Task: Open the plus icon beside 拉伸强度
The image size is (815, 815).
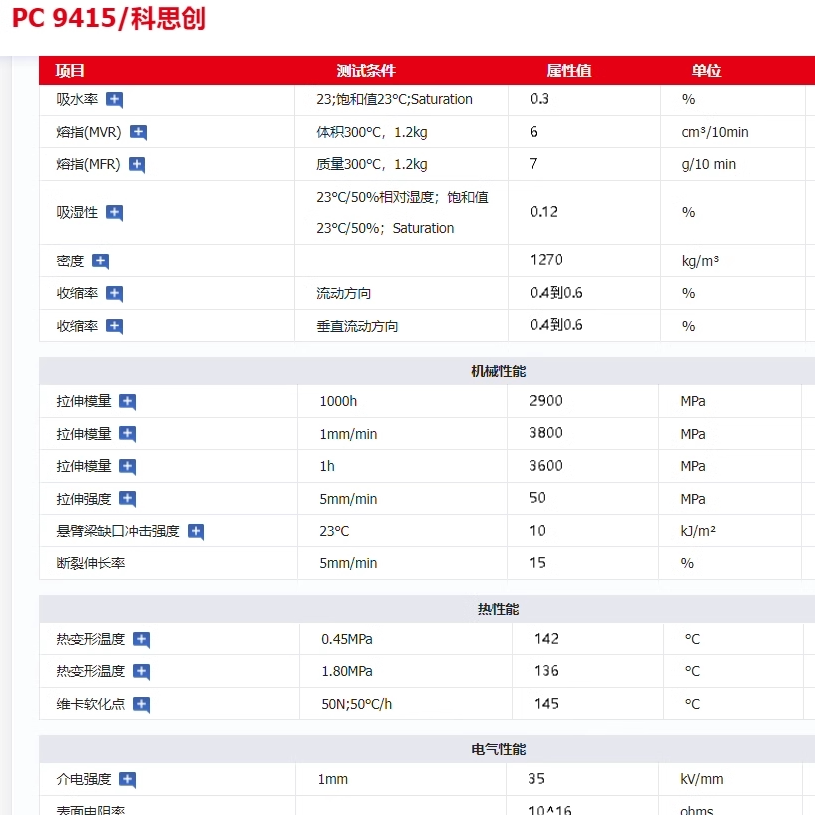Action: [127, 499]
